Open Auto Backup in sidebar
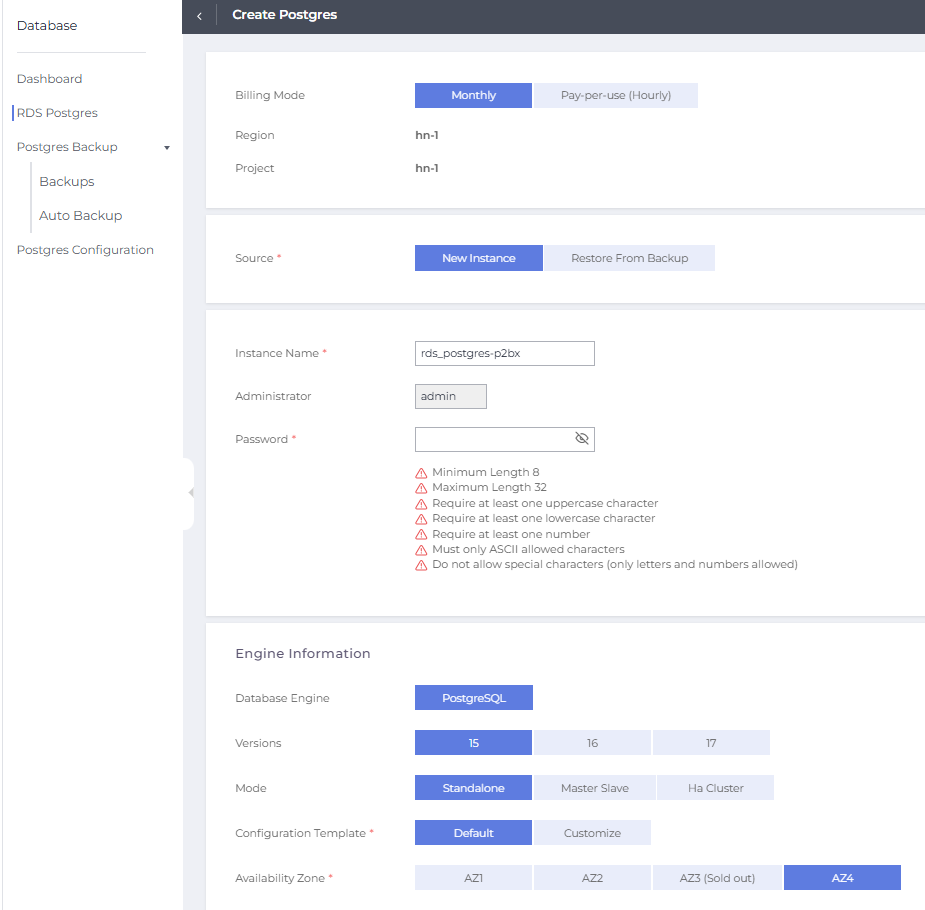Viewport: 925px width, 910px height. point(80,216)
